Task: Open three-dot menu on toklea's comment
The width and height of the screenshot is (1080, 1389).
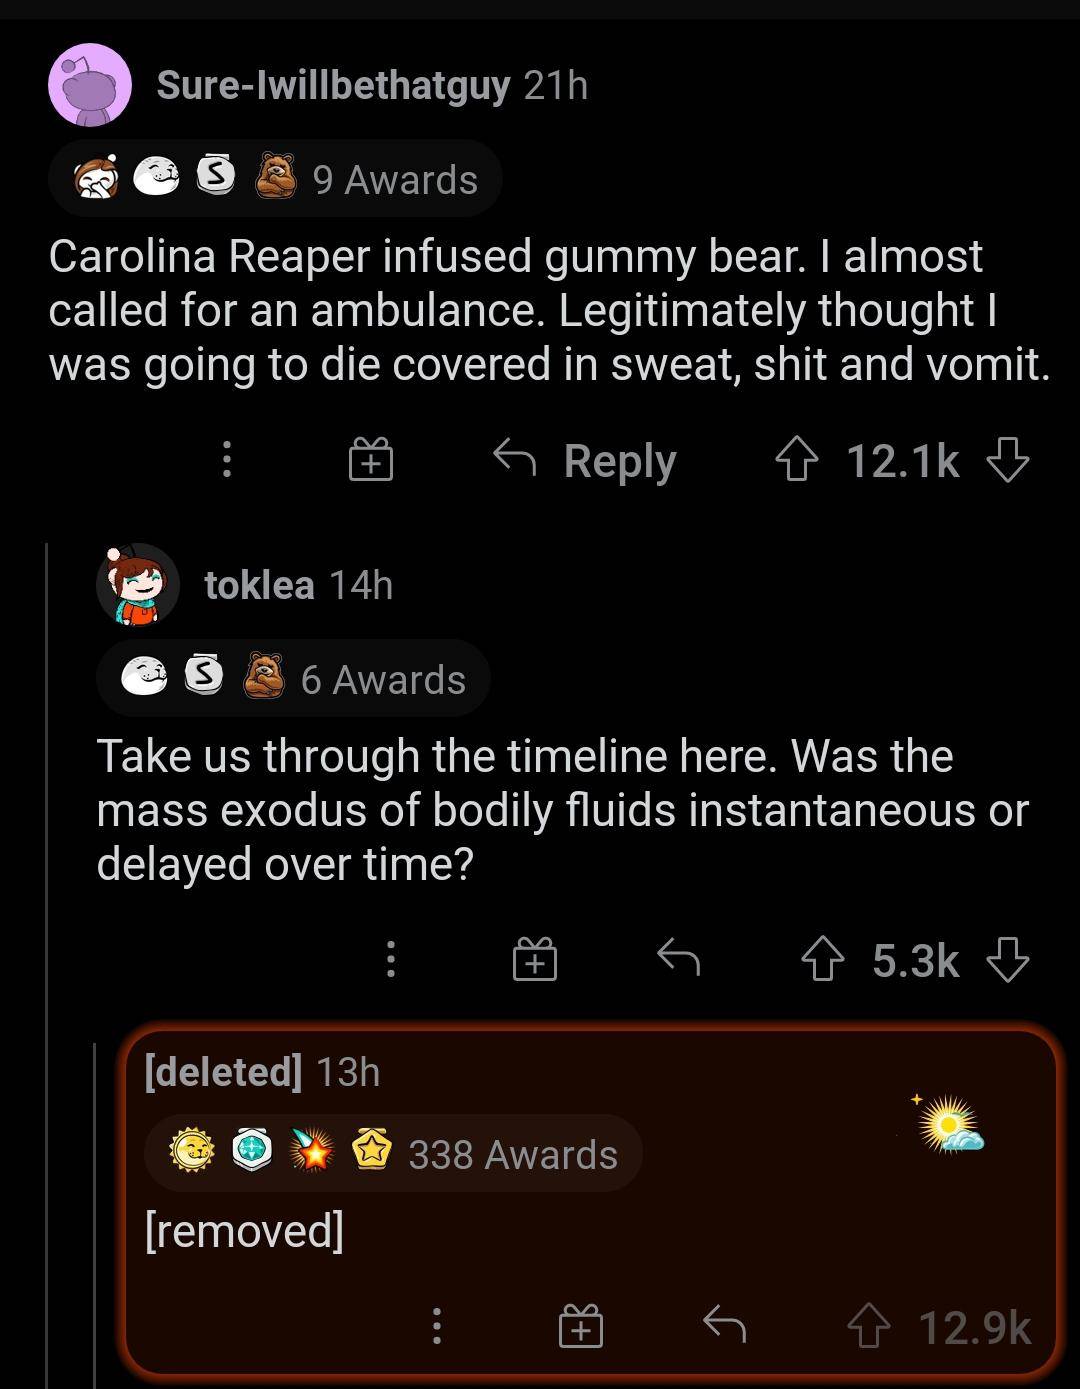Action: (391, 960)
